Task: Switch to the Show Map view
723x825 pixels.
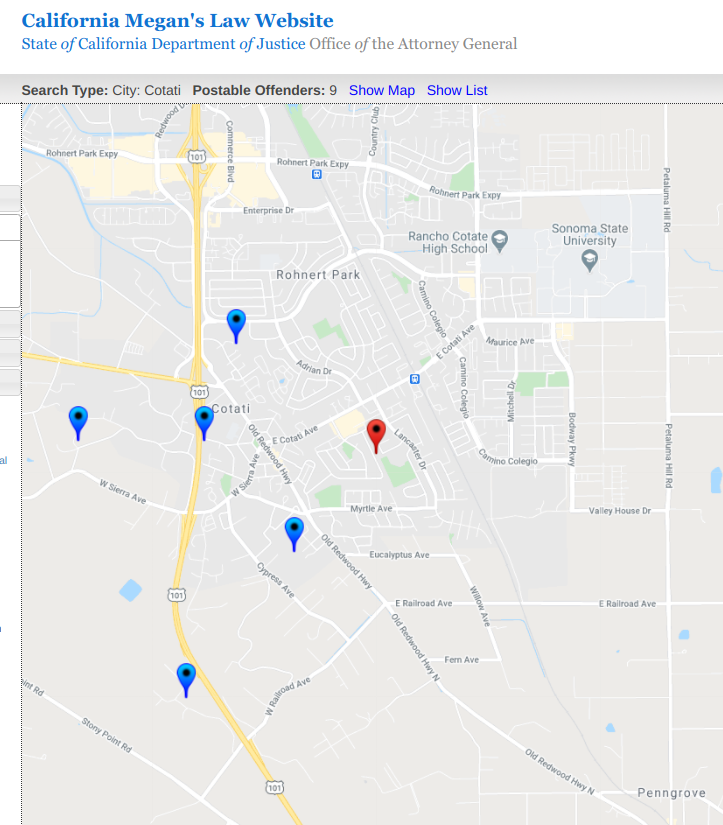Action: pyautogui.click(x=381, y=90)
